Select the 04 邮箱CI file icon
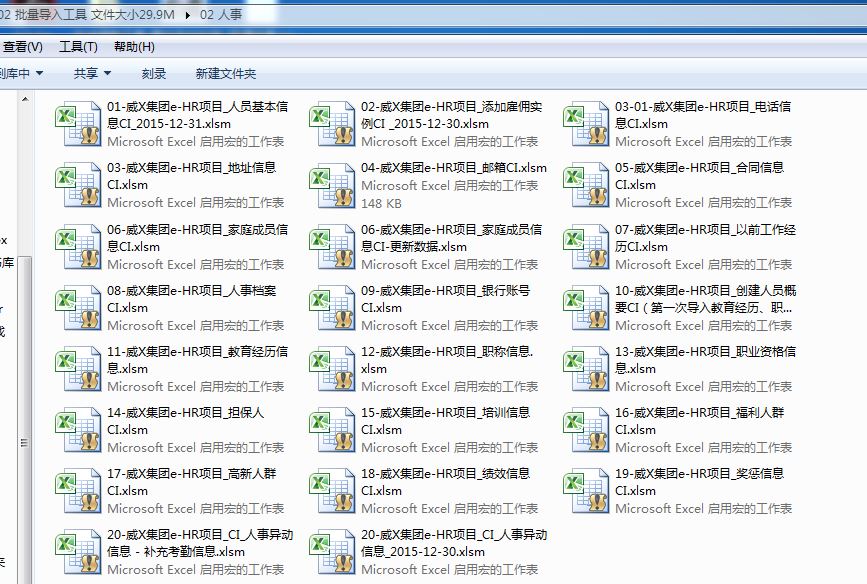 332,185
